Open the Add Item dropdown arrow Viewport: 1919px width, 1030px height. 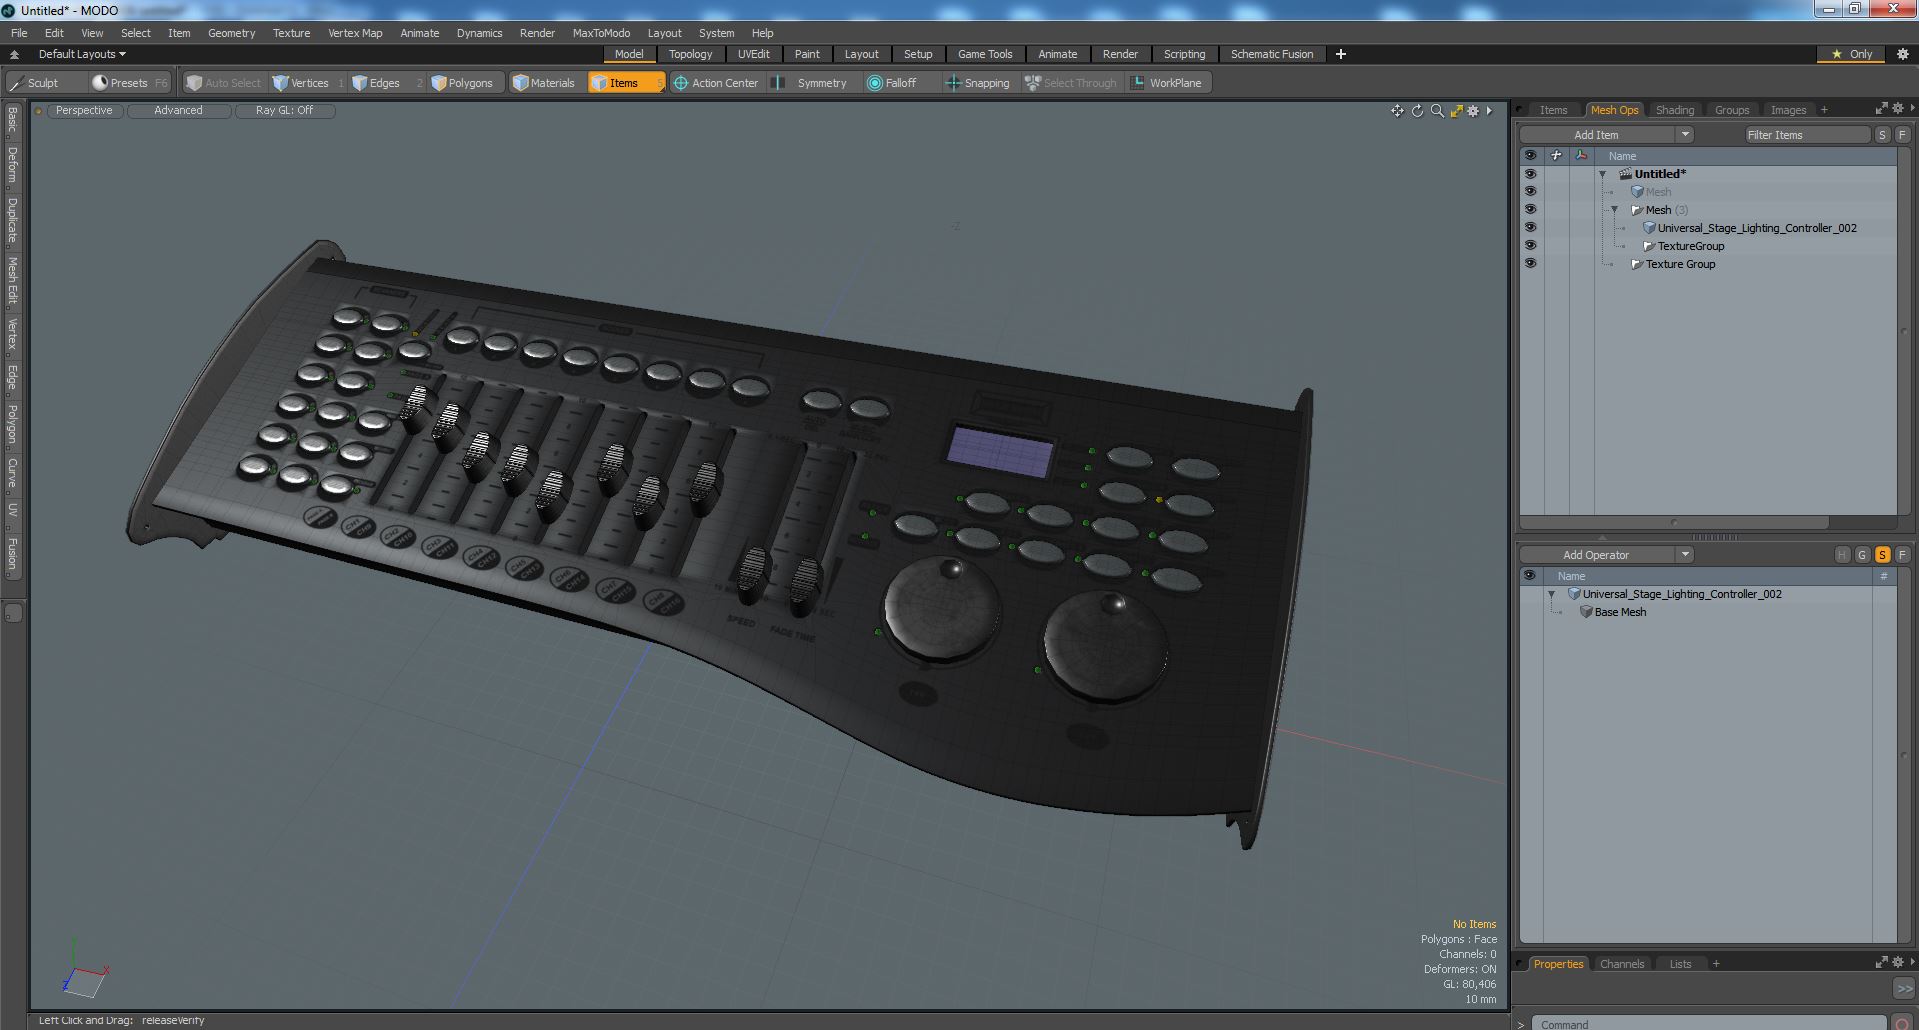point(1685,135)
